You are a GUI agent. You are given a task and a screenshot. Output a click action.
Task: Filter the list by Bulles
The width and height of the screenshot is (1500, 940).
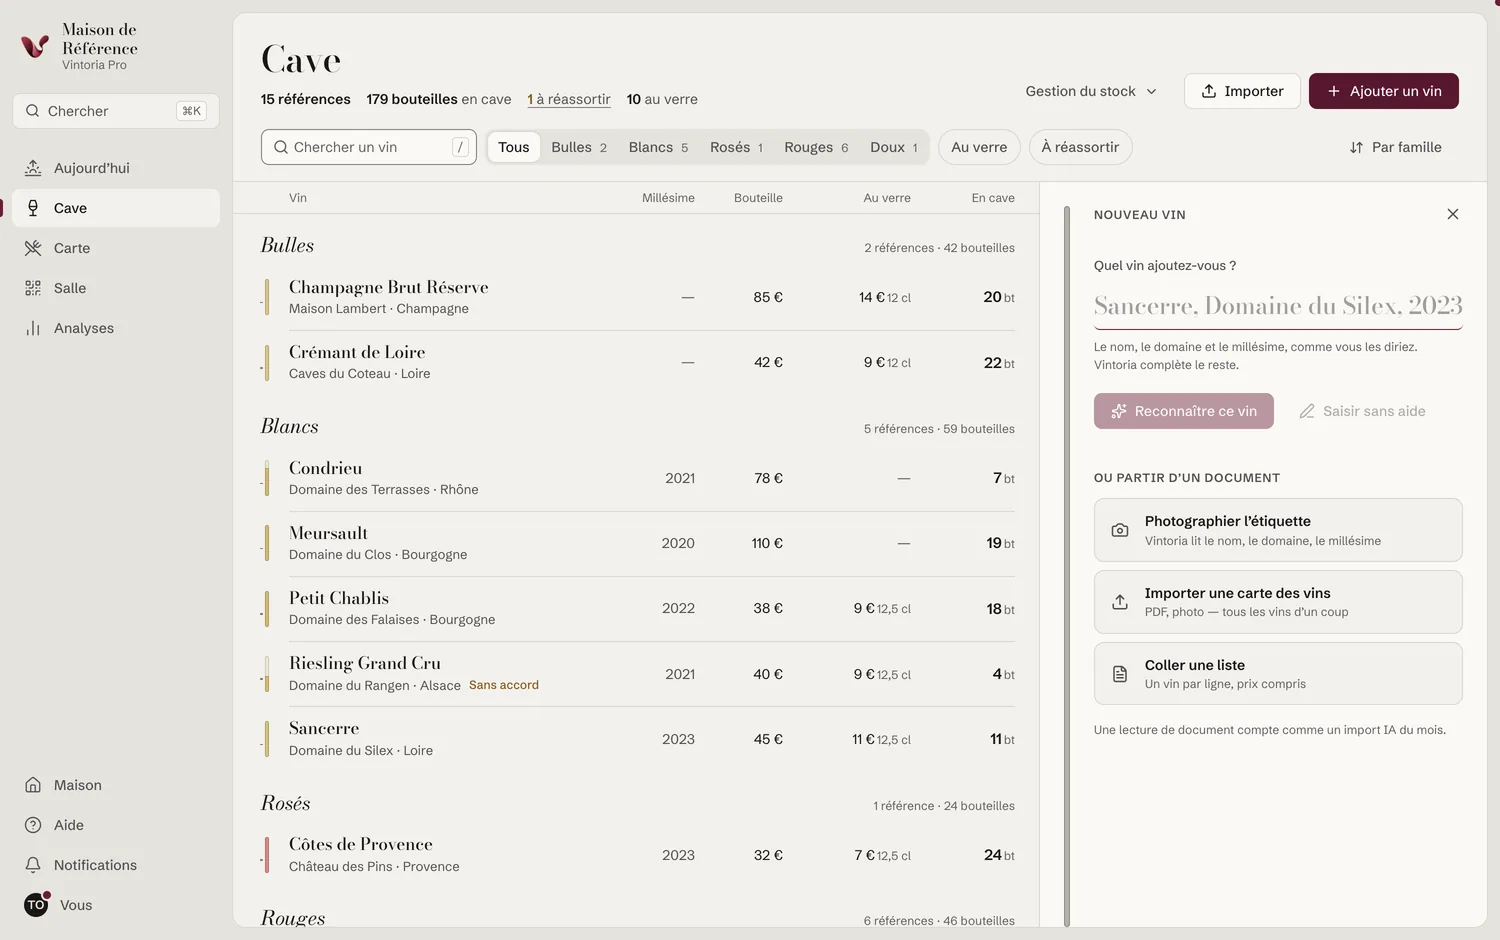[579, 147]
